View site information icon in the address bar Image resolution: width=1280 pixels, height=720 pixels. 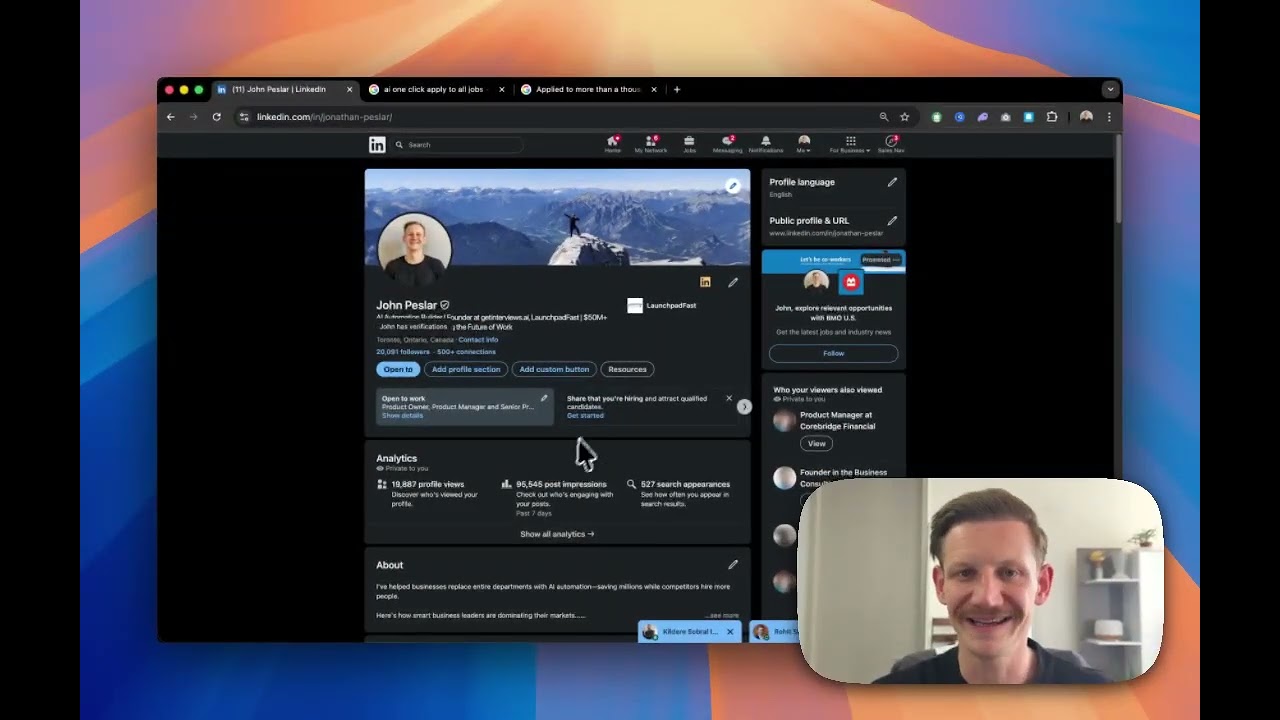point(243,117)
